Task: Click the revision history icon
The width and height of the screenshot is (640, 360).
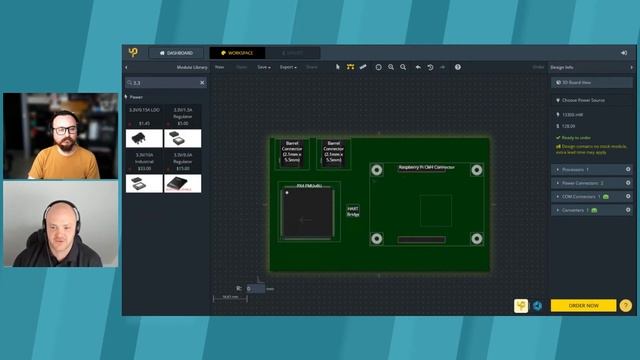Action: (430, 67)
